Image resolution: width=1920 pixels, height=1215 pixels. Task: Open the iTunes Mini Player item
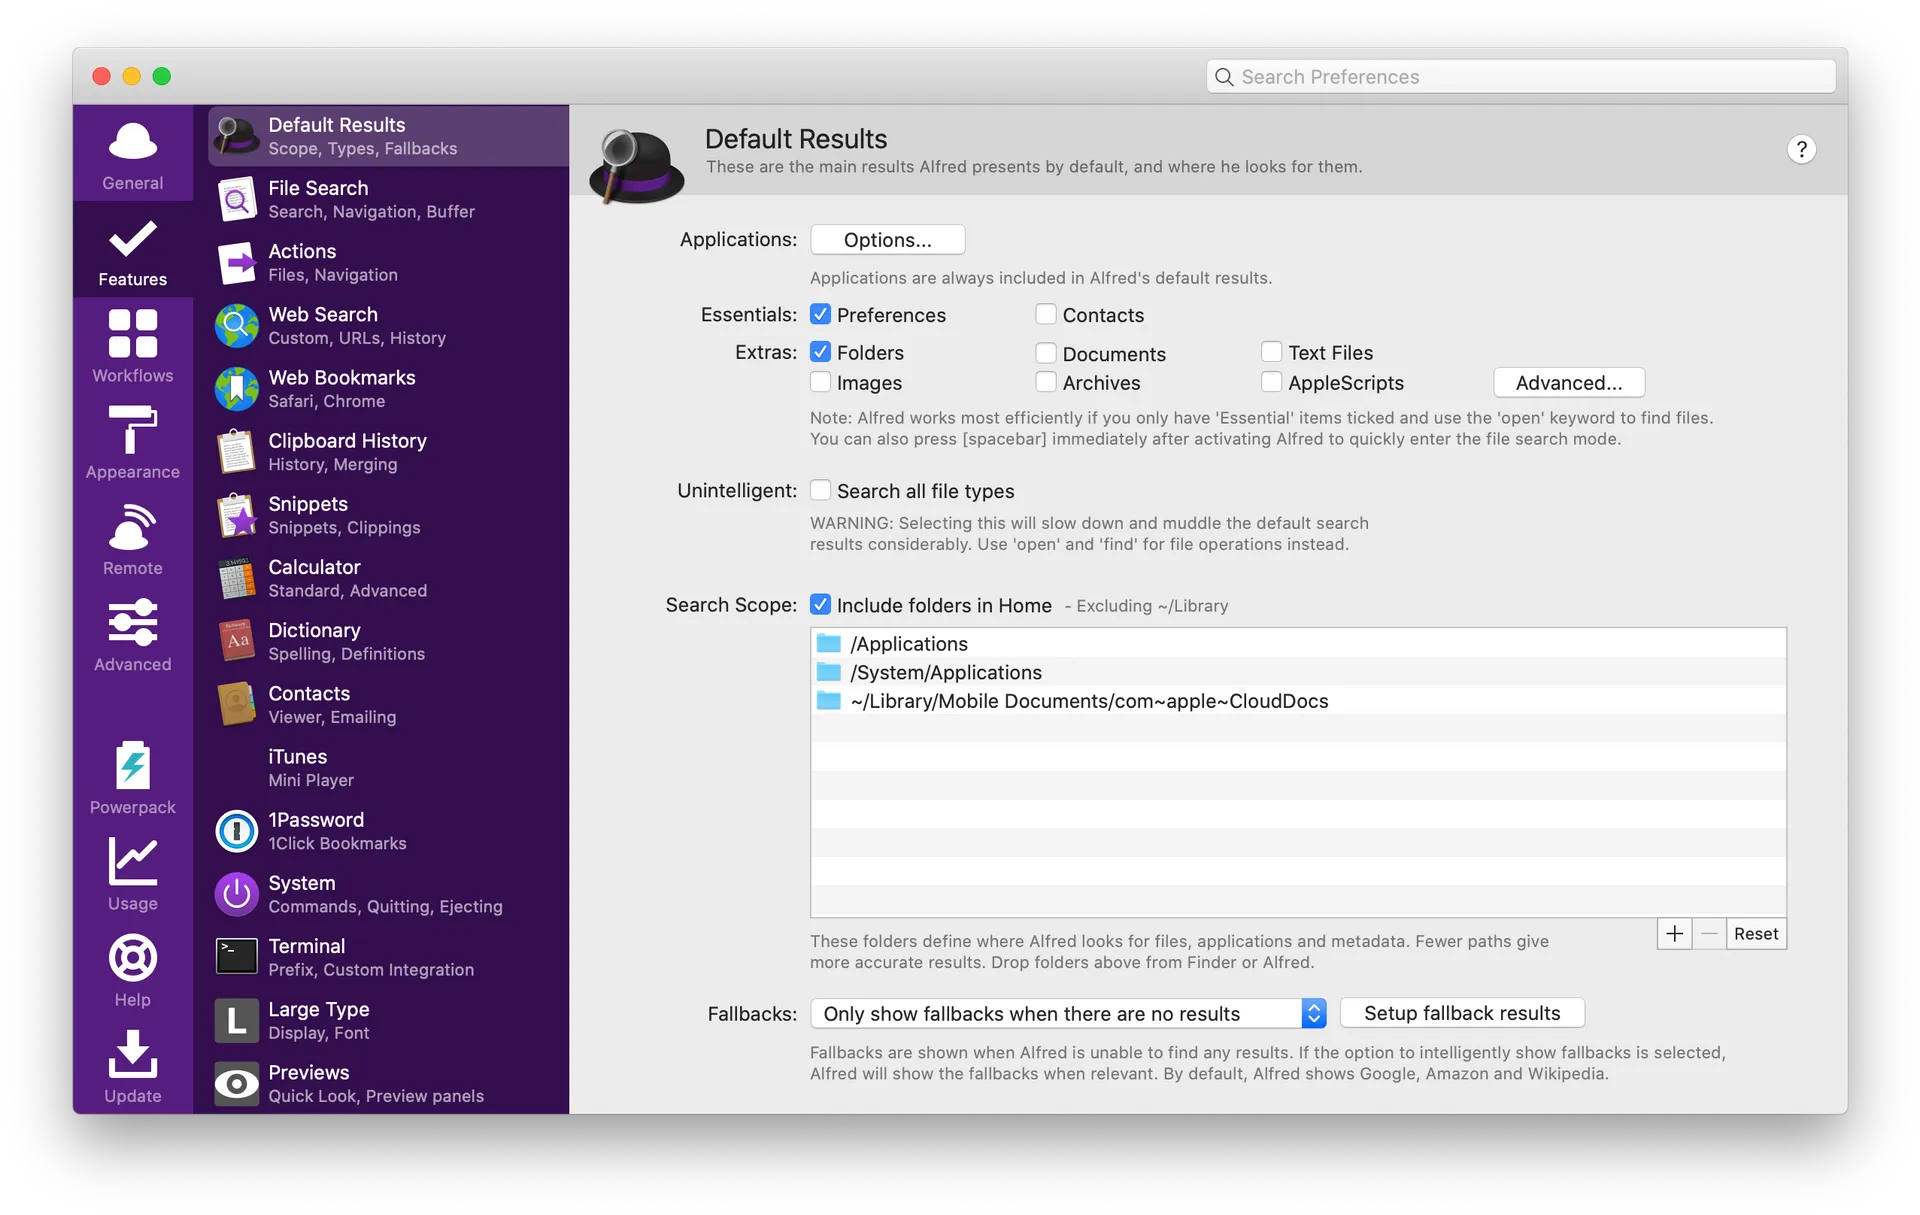click(388, 768)
